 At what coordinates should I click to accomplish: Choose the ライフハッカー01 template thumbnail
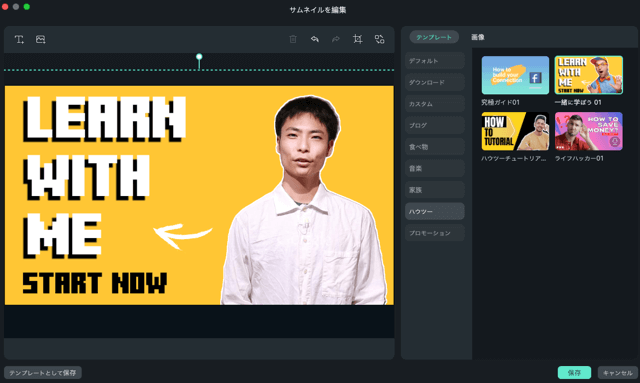pyautogui.click(x=589, y=131)
